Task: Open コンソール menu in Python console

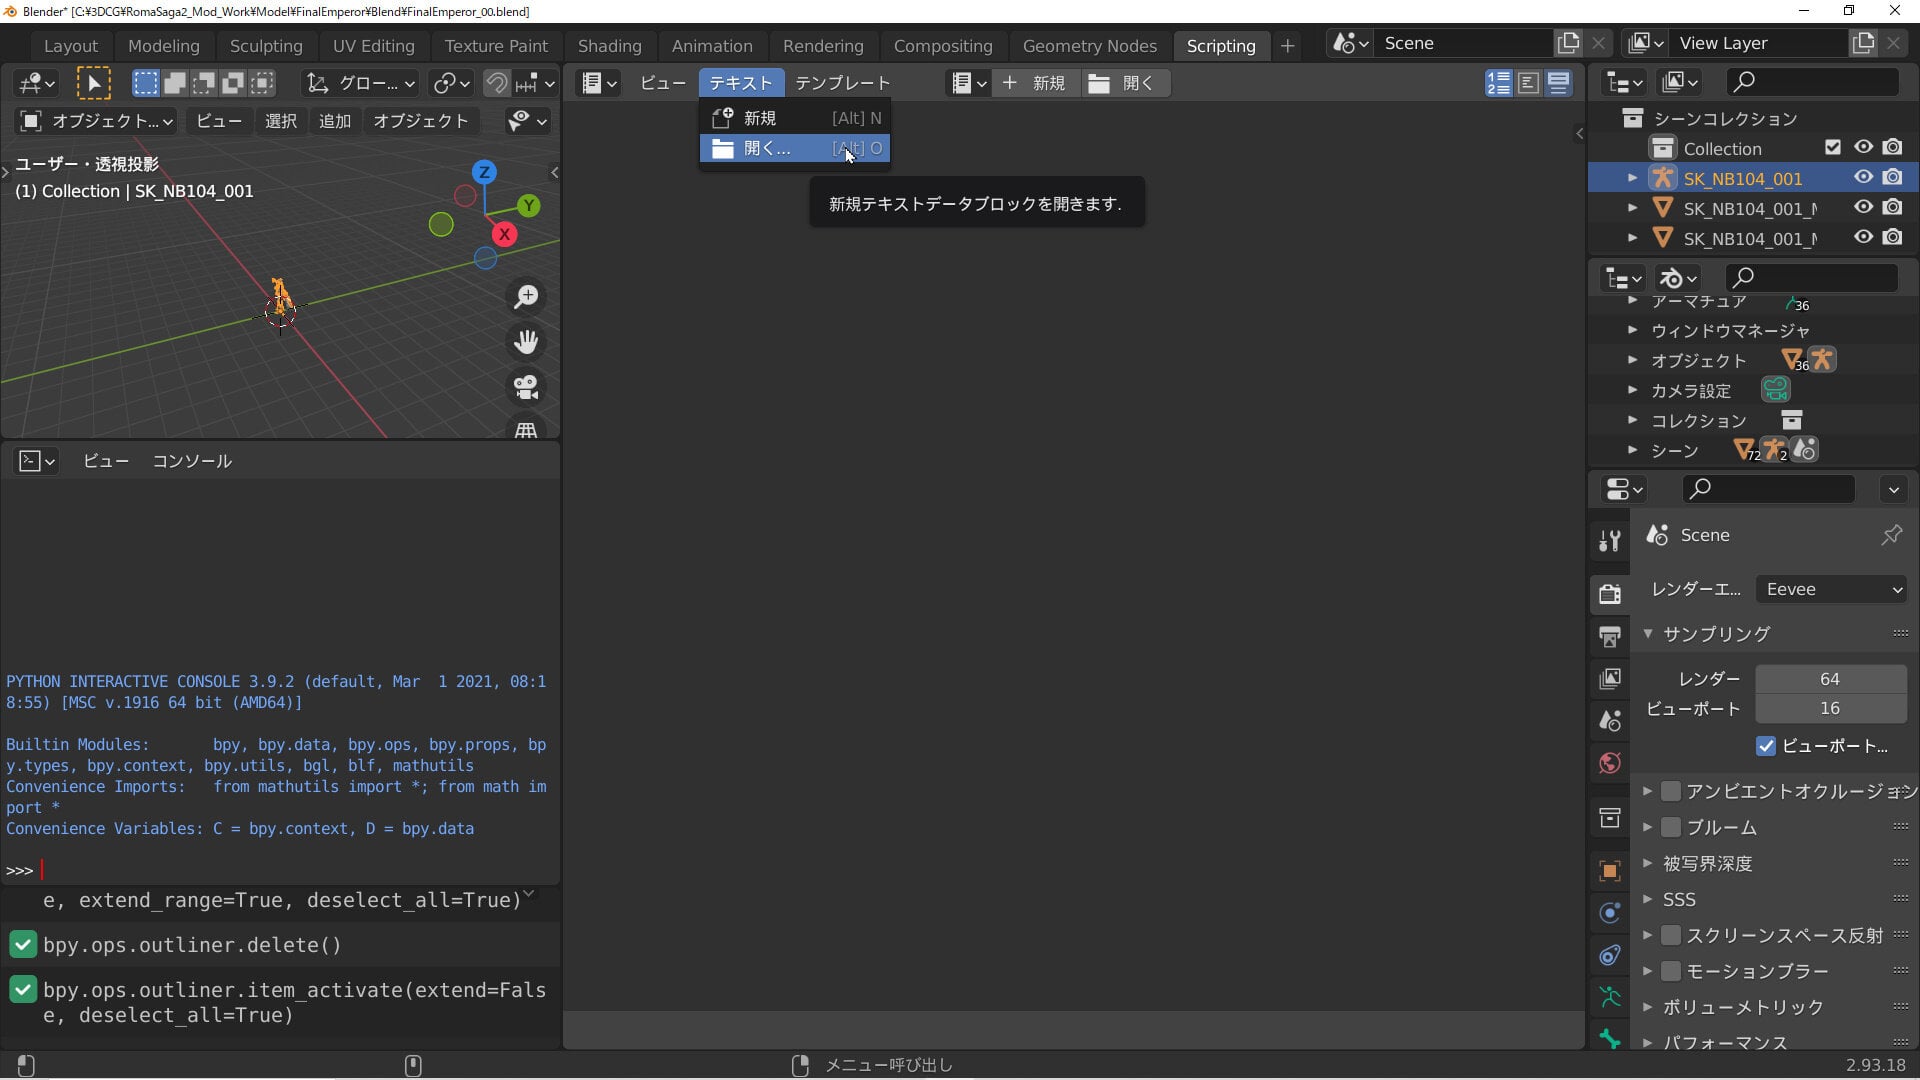Action: (x=192, y=461)
